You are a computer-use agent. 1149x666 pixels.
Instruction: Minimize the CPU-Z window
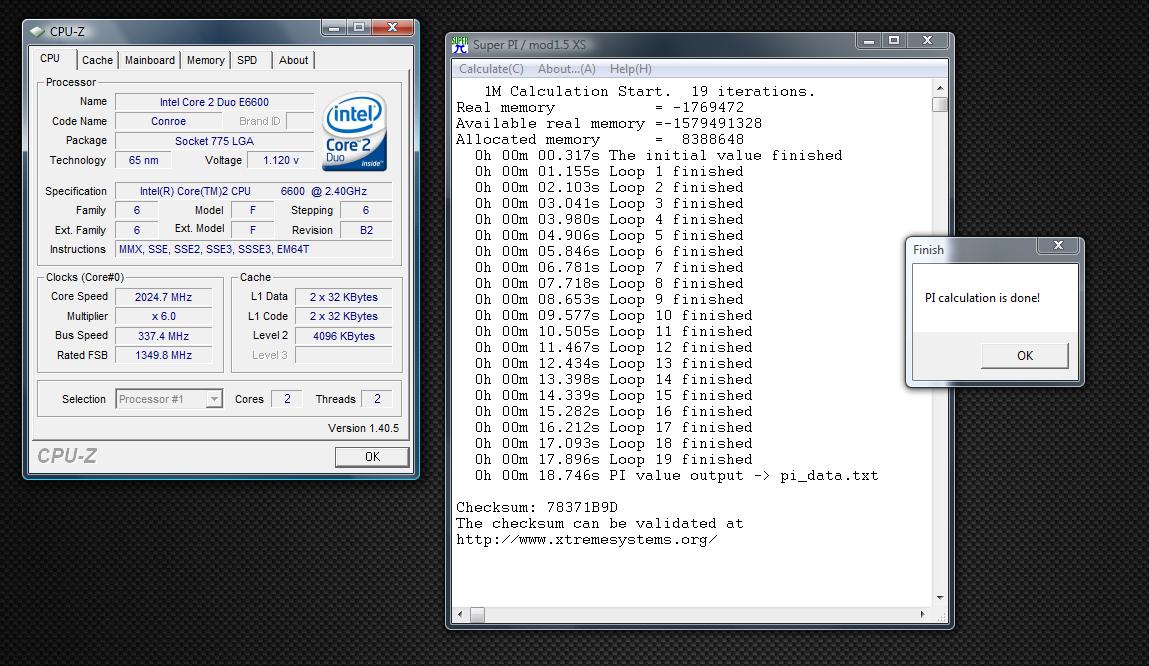click(333, 28)
